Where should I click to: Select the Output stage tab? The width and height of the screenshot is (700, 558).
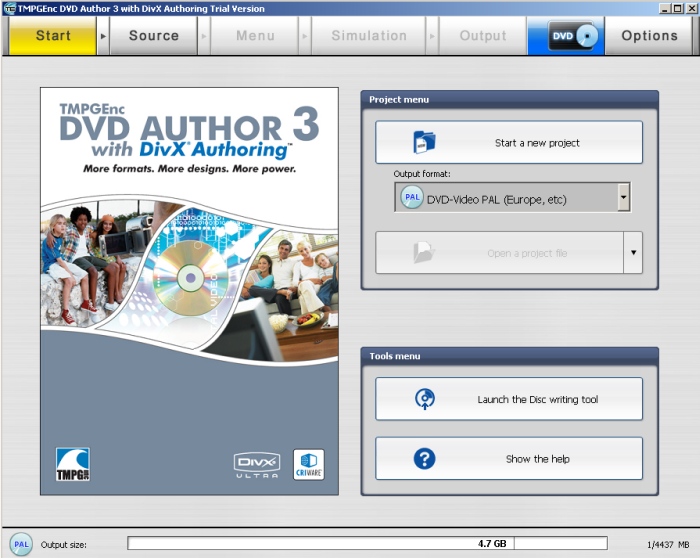[483, 36]
